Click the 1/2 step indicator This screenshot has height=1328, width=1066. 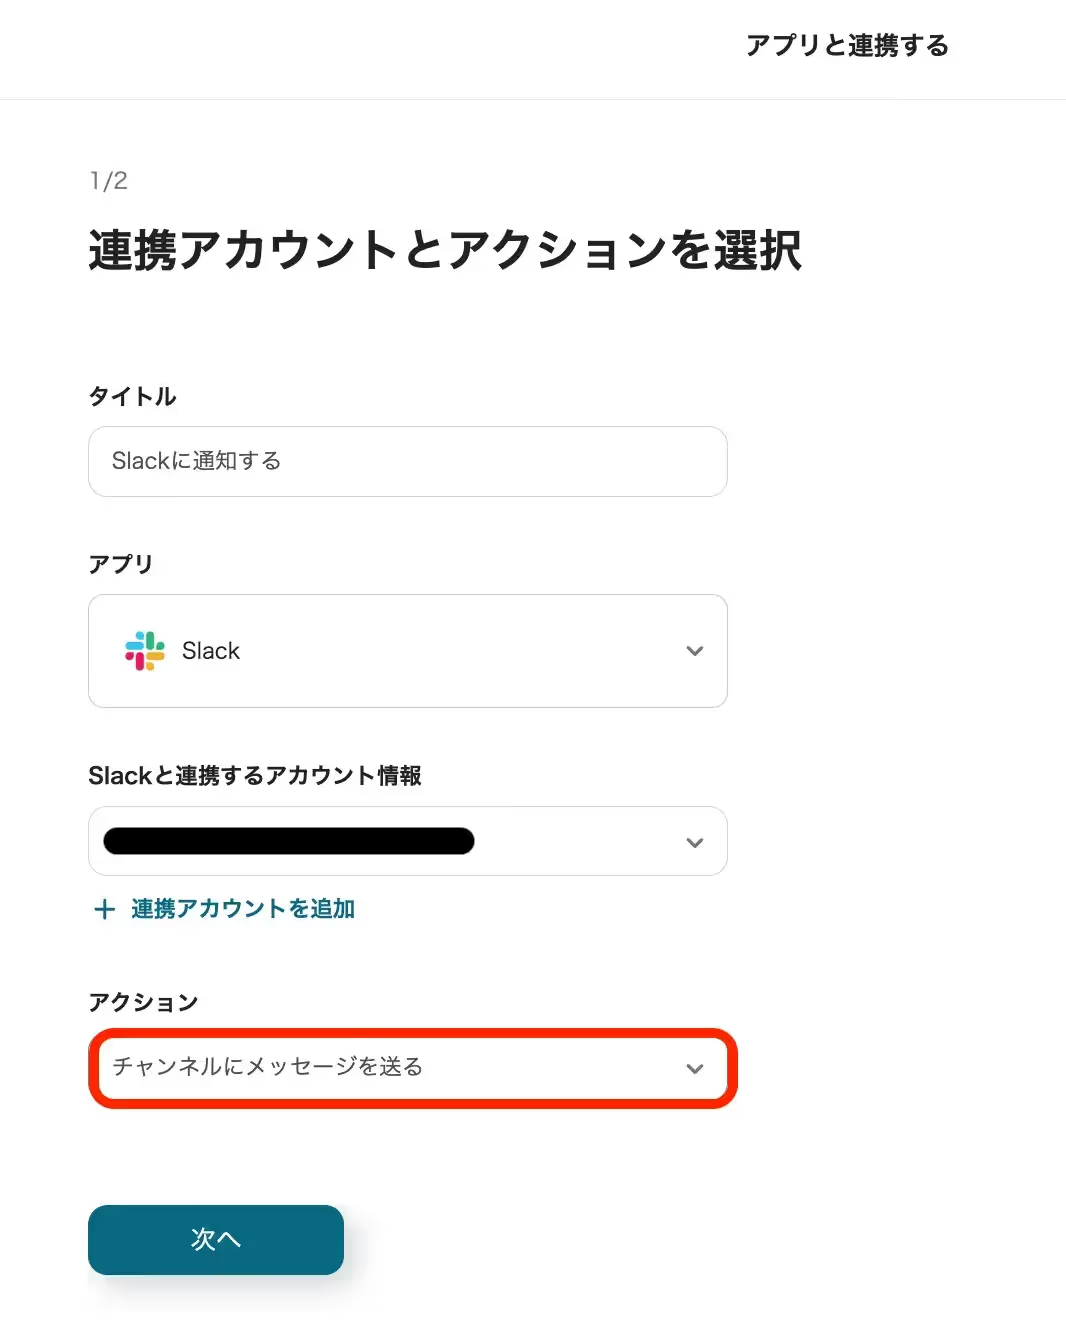[109, 181]
